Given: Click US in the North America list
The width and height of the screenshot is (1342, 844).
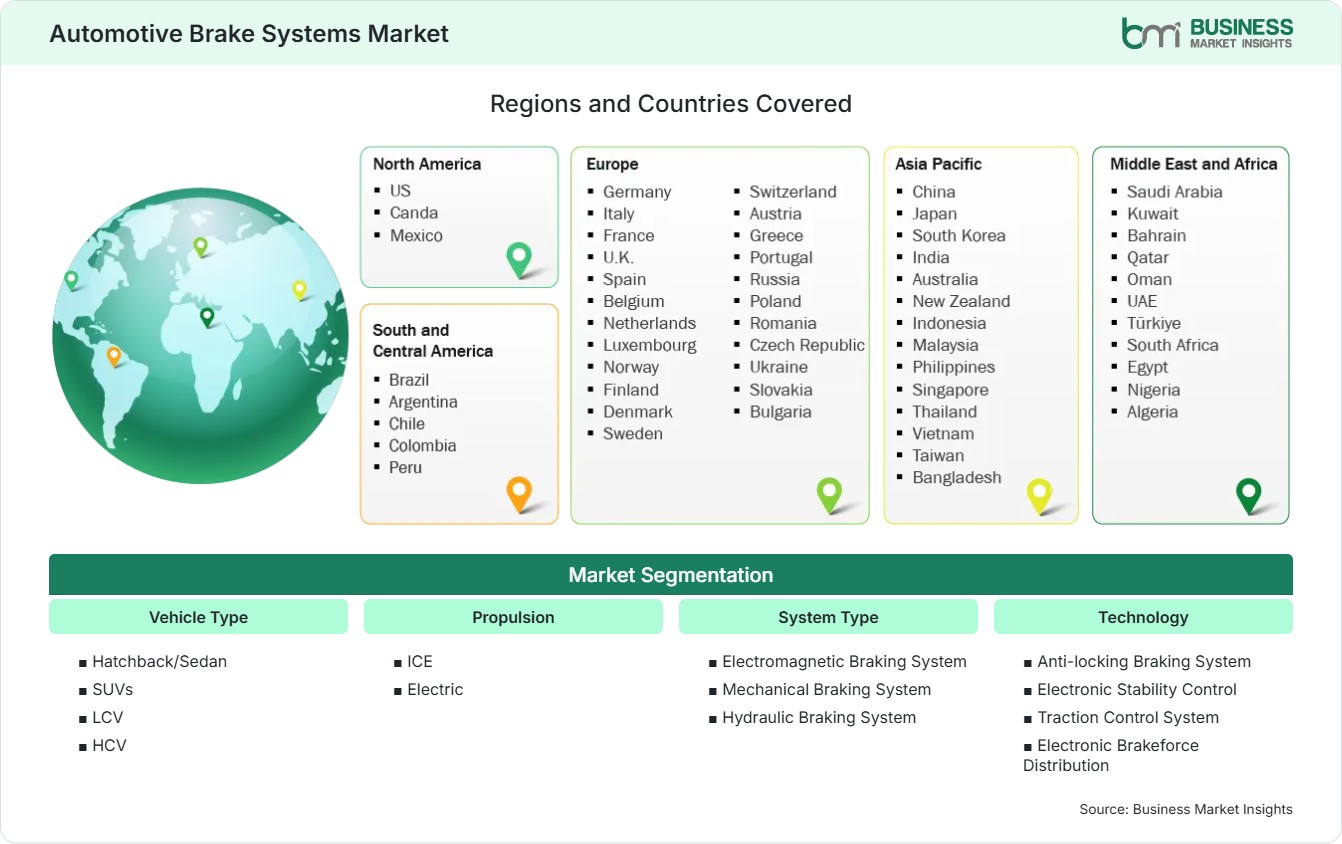Looking at the screenshot, I should 400,190.
